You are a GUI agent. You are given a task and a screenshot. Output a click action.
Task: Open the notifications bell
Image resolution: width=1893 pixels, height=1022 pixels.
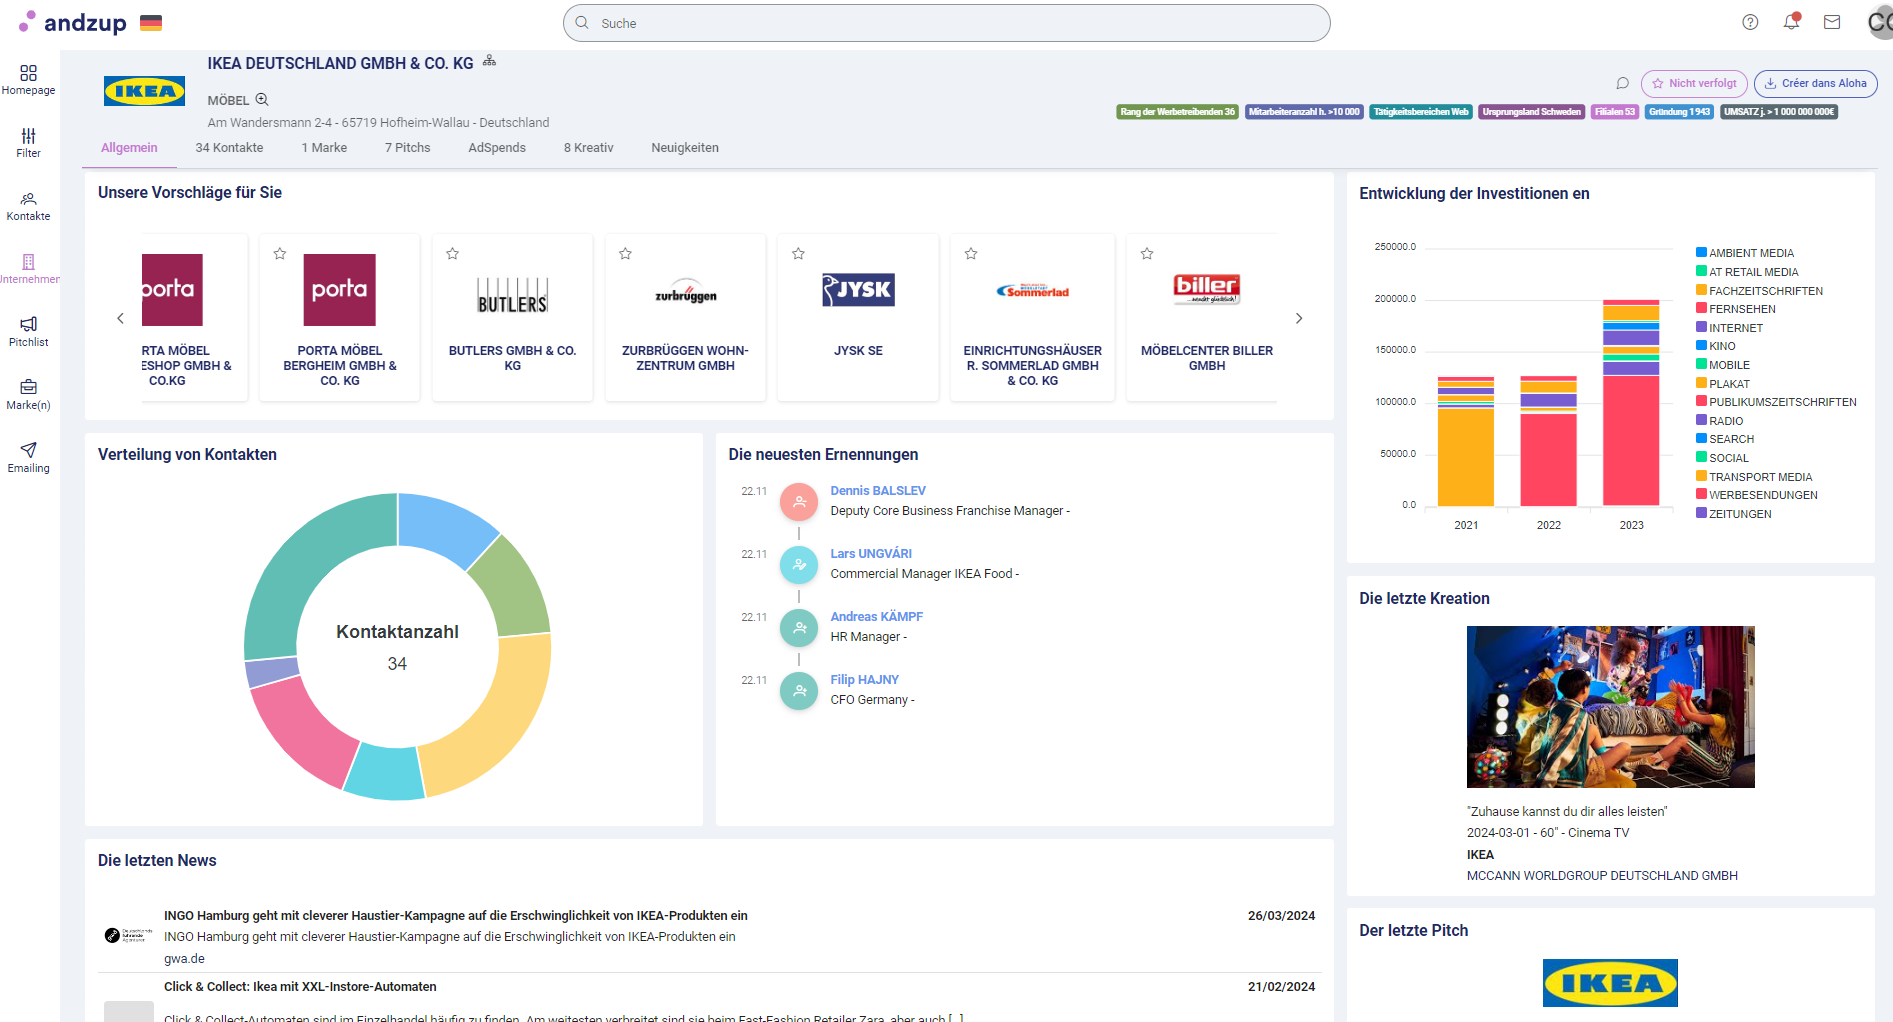(x=1791, y=22)
